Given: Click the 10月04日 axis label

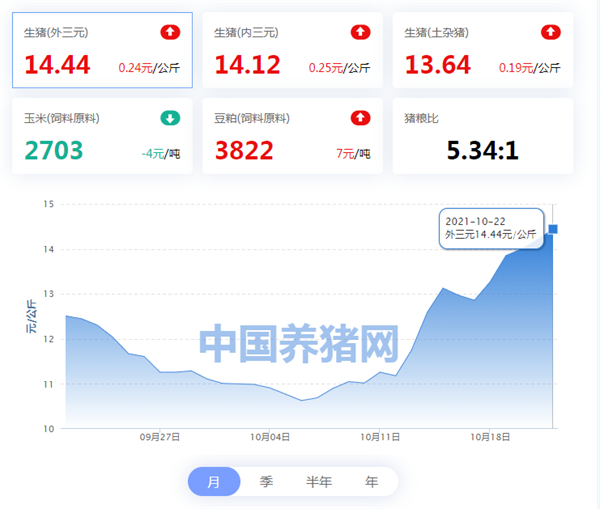Looking at the screenshot, I should 270,437.
